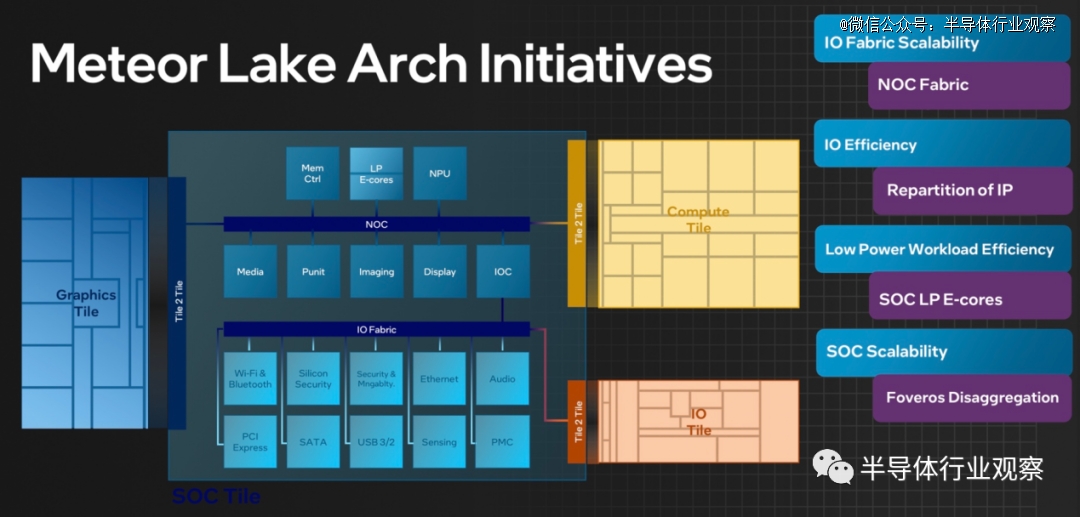Select the PMC block

503,442
